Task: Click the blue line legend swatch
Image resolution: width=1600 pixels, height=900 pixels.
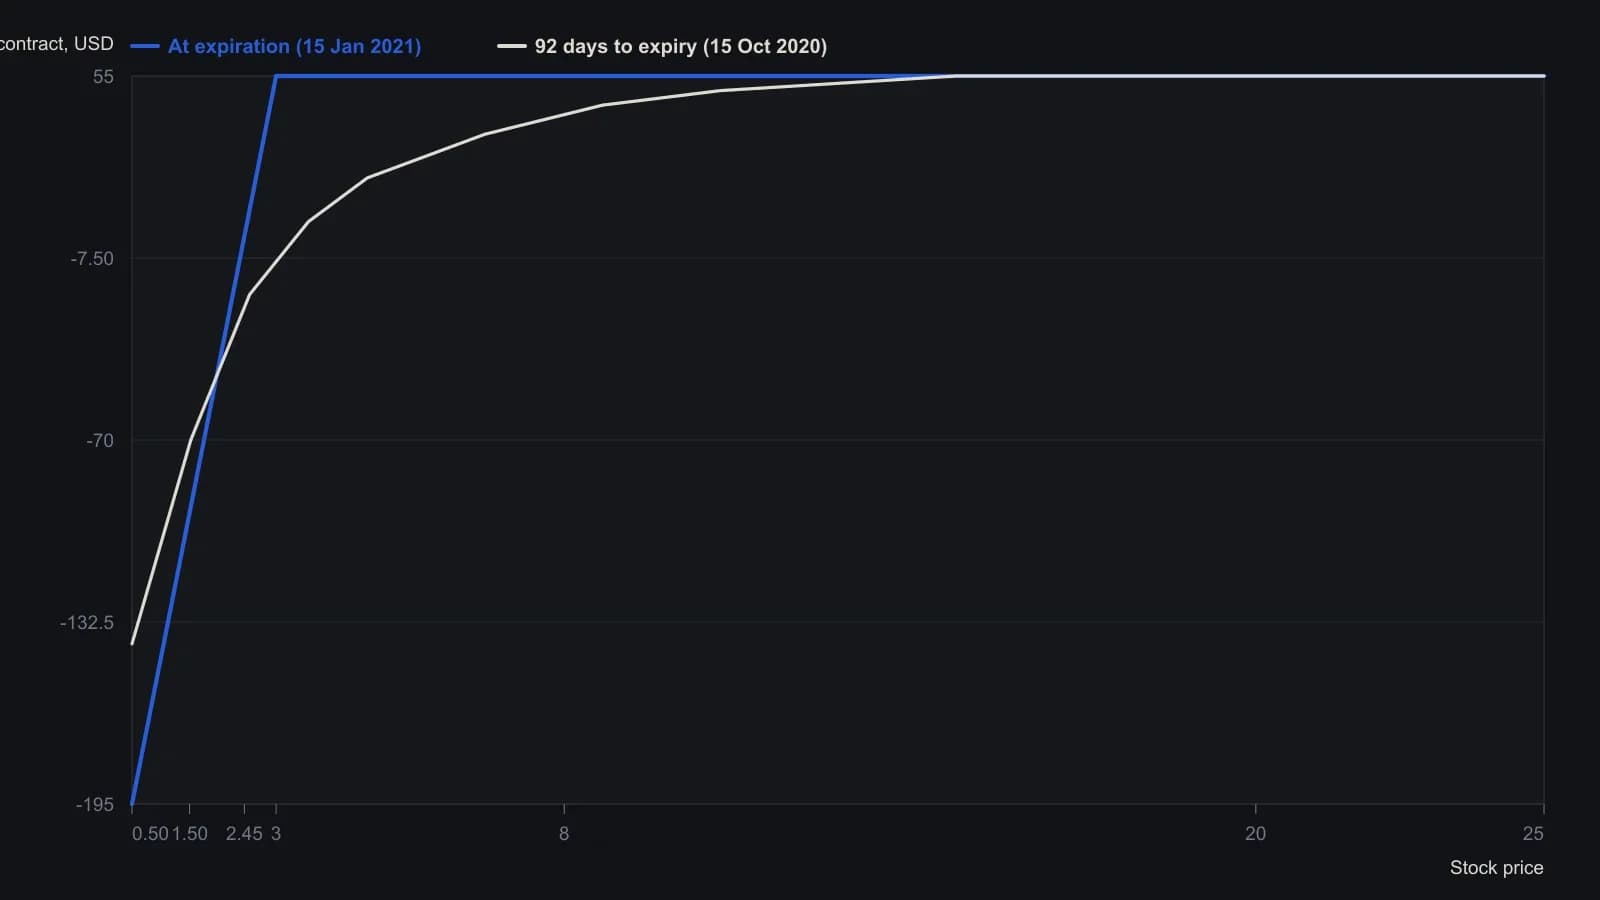Action: tap(145, 46)
